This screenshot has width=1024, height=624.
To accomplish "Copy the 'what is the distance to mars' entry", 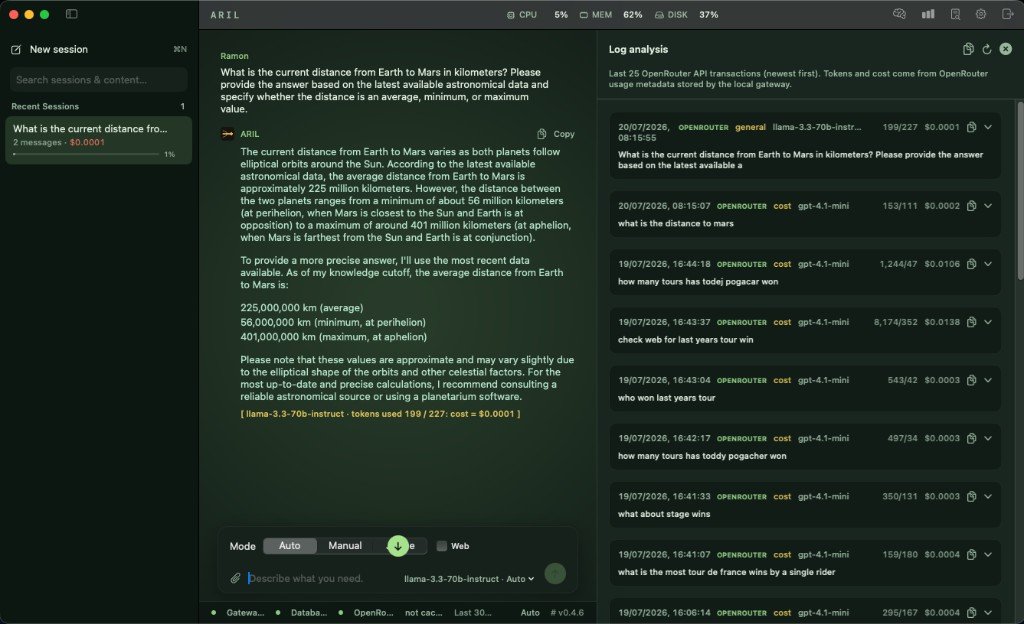I will tap(972, 206).
